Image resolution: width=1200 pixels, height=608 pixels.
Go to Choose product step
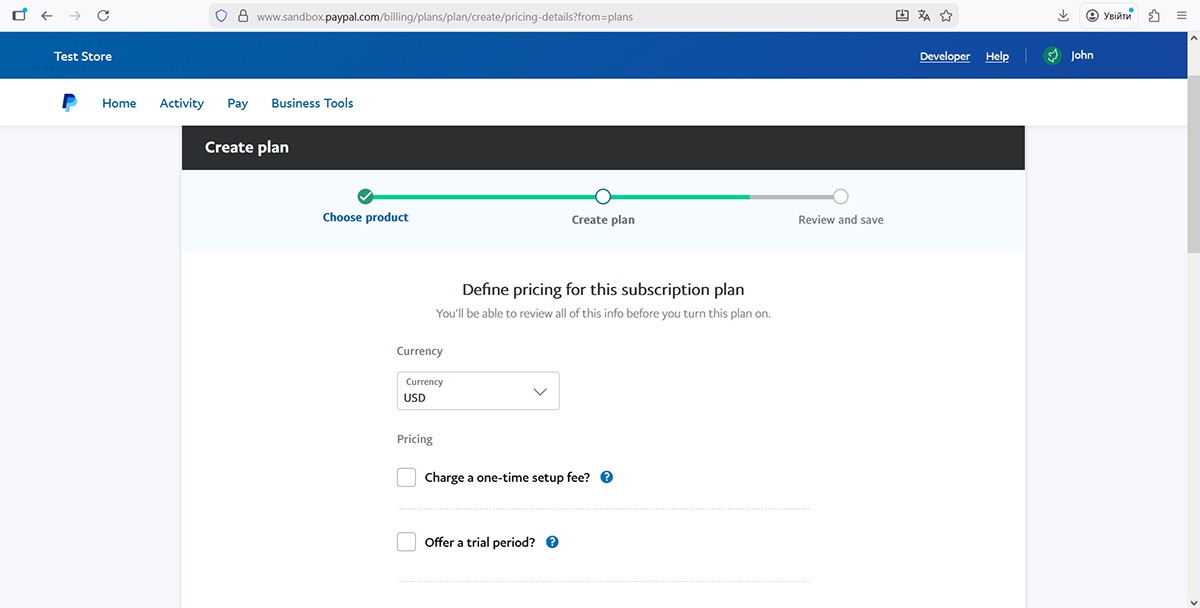[x=365, y=217]
